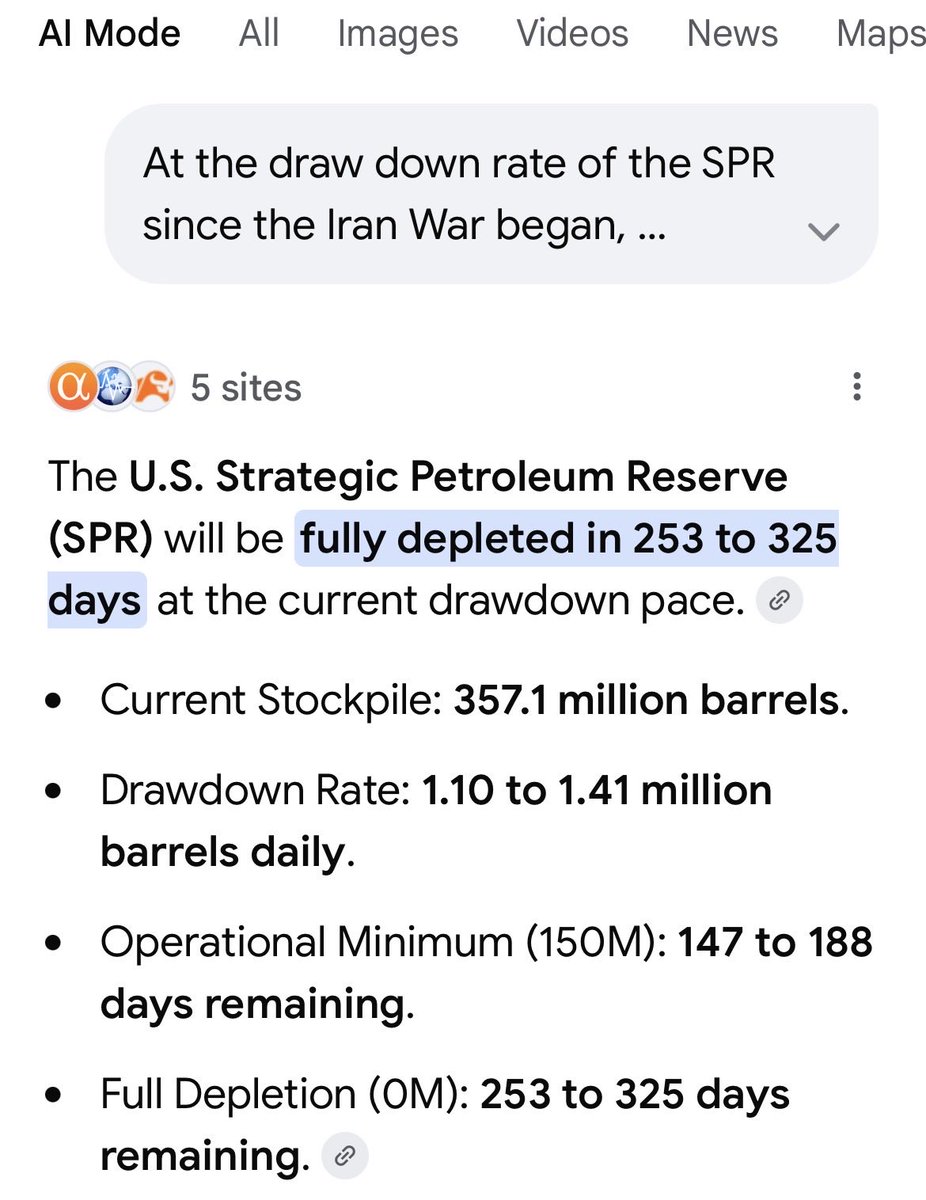The width and height of the screenshot is (926, 1200).
Task: Select the Maps tab
Action: [x=881, y=34]
